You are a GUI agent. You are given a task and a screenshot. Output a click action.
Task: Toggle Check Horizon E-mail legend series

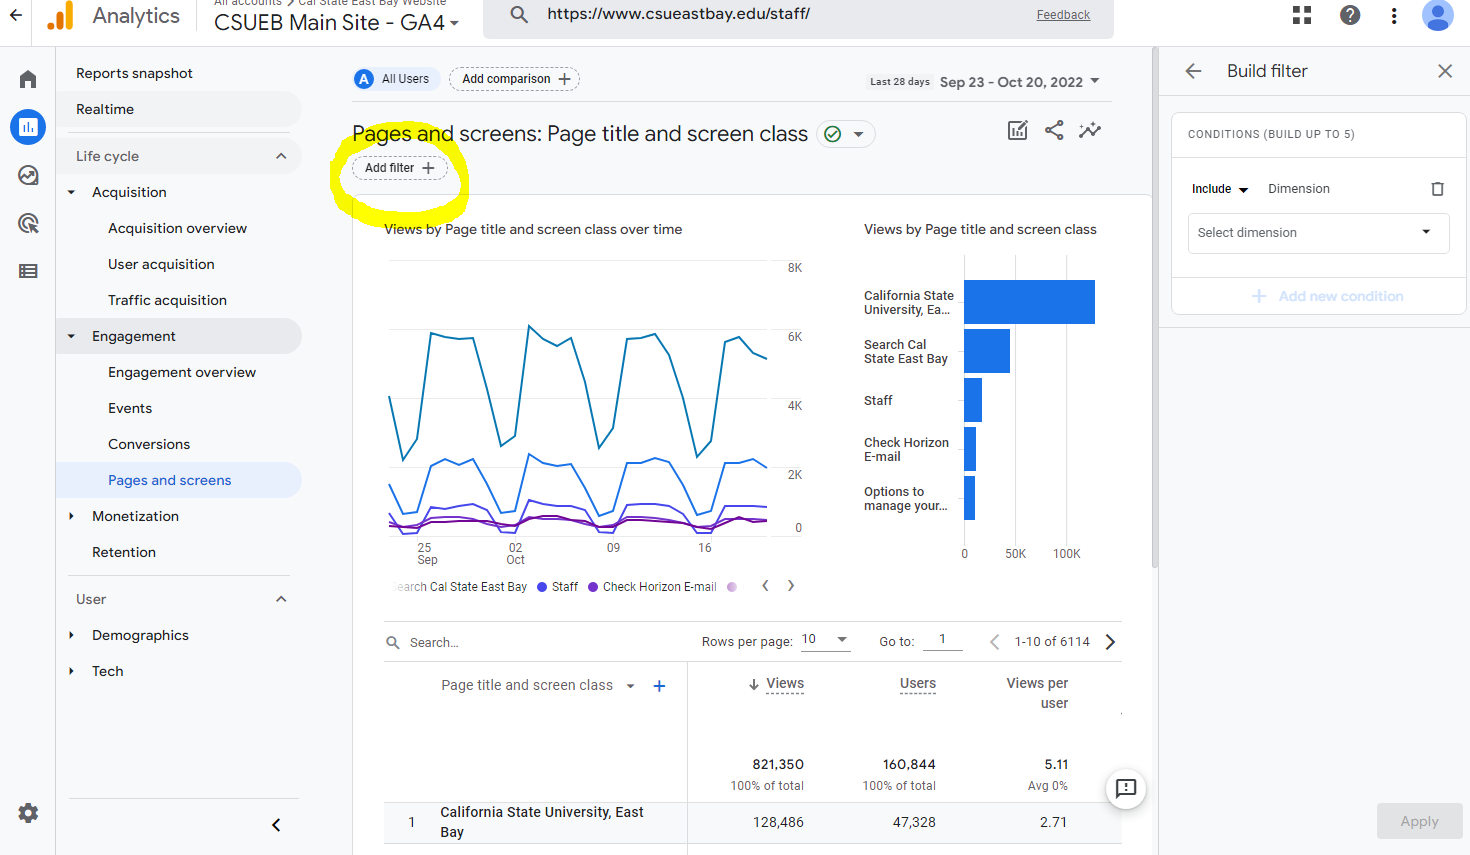coord(652,587)
